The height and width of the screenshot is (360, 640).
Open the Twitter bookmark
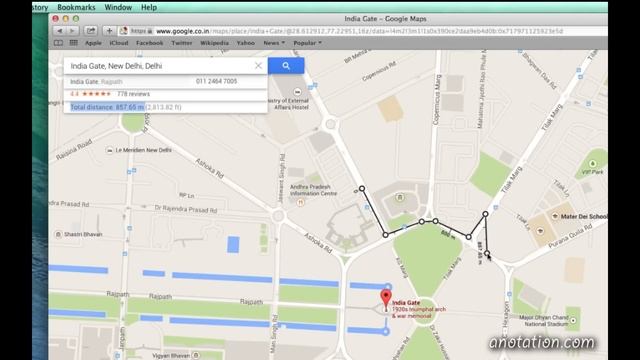point(182,43)
